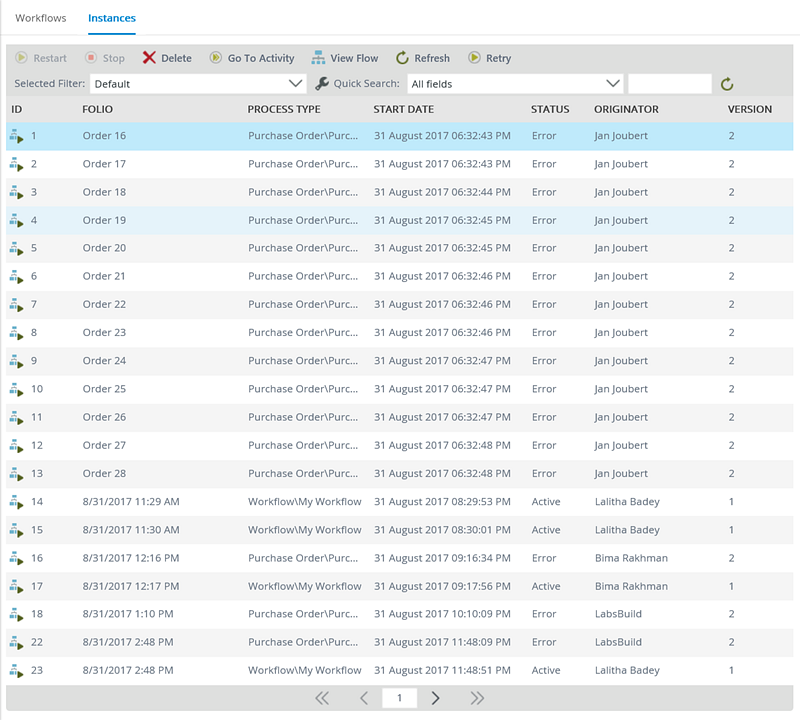Image resolution: width=800 pixels, height=720 pixels.
Task: Sort by the Status column header
Action: click(x=550, y=109)
